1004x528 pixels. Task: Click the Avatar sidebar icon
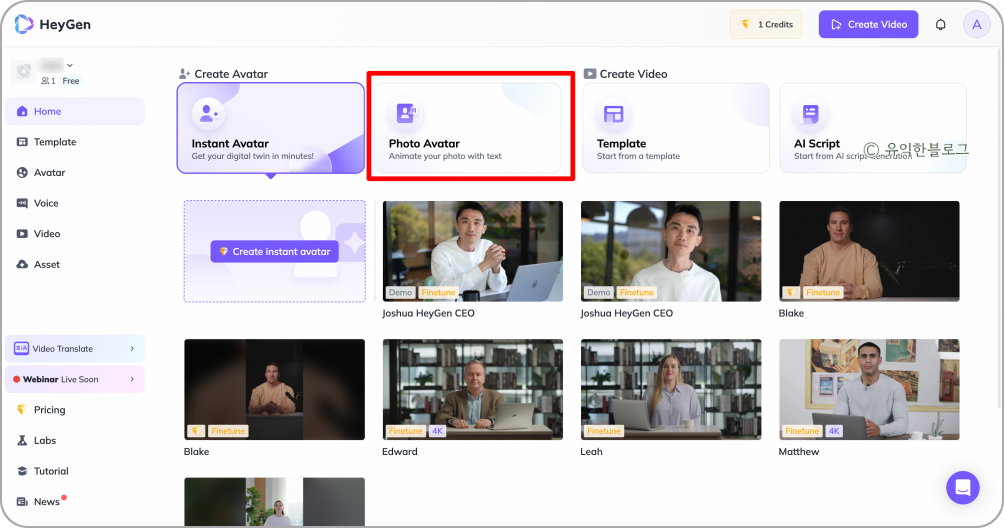(x=22, y=173)
